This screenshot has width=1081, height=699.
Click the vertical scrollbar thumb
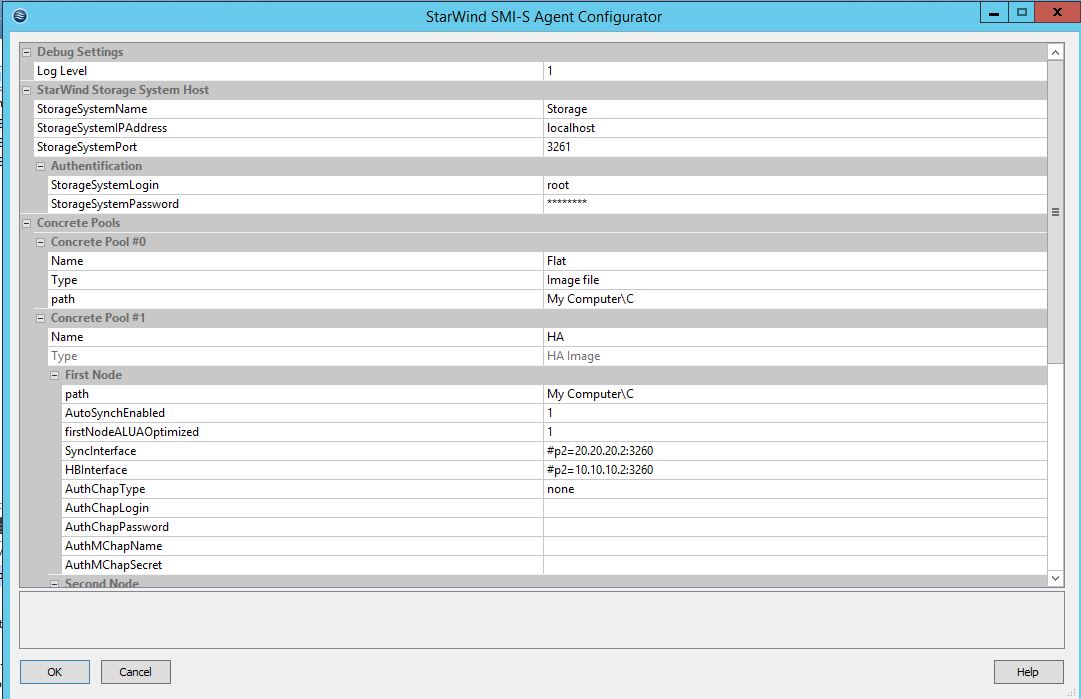(1055, 212)
